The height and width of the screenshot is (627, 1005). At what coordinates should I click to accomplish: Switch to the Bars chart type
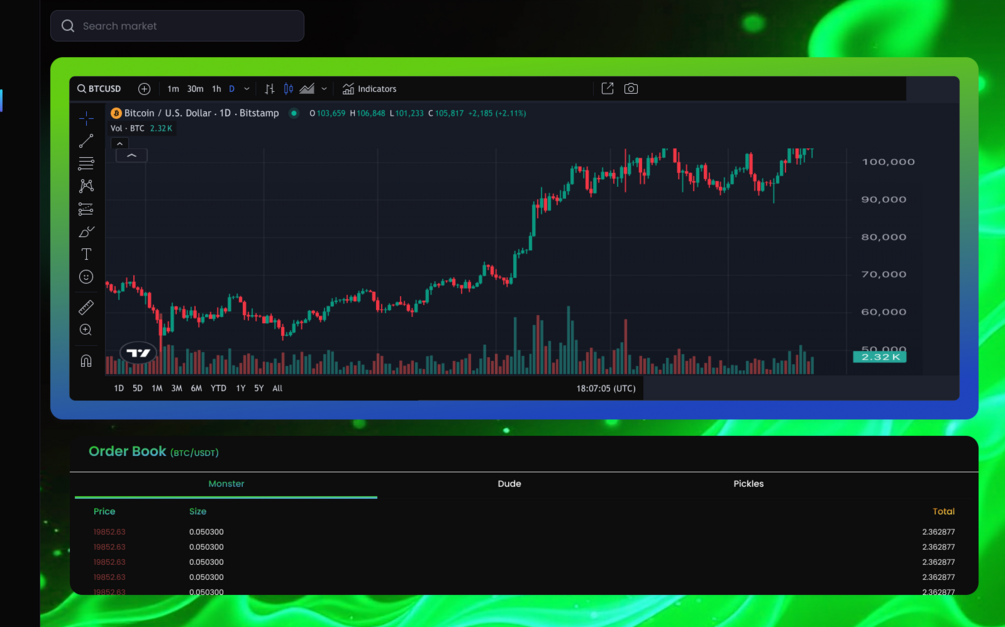[270, 89]
